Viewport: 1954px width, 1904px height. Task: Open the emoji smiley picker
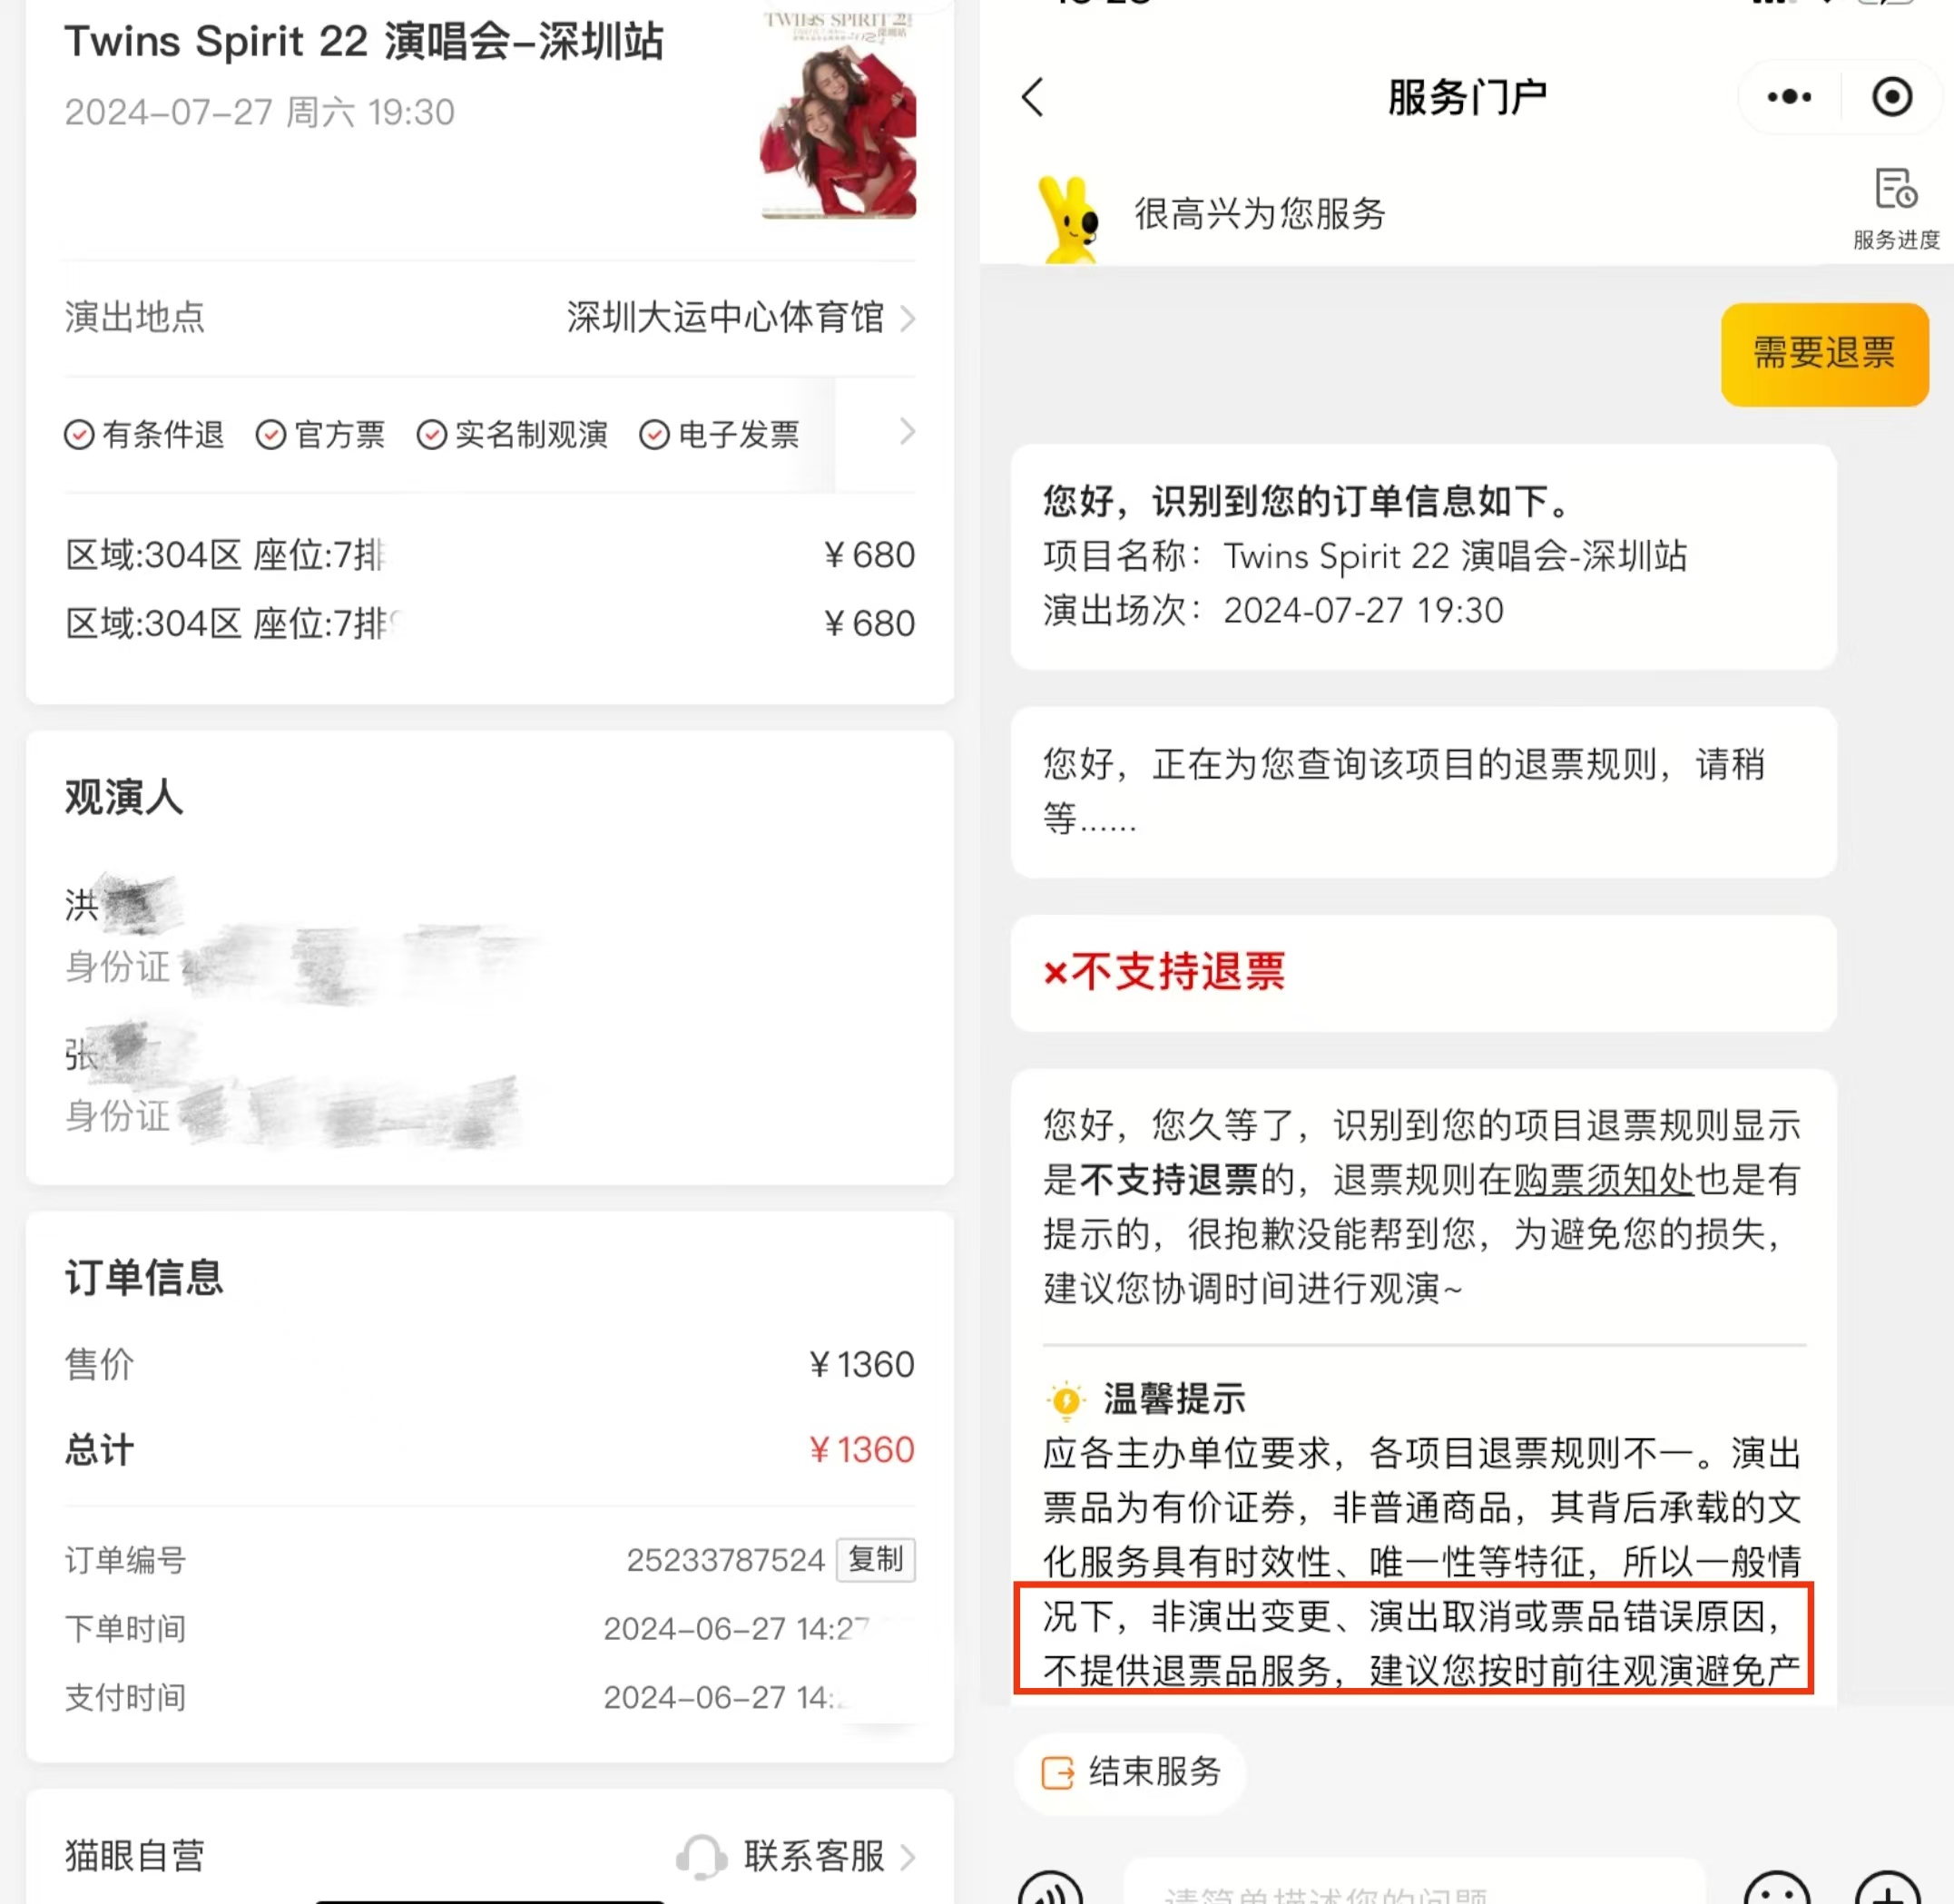(x=1777, y=1889)
